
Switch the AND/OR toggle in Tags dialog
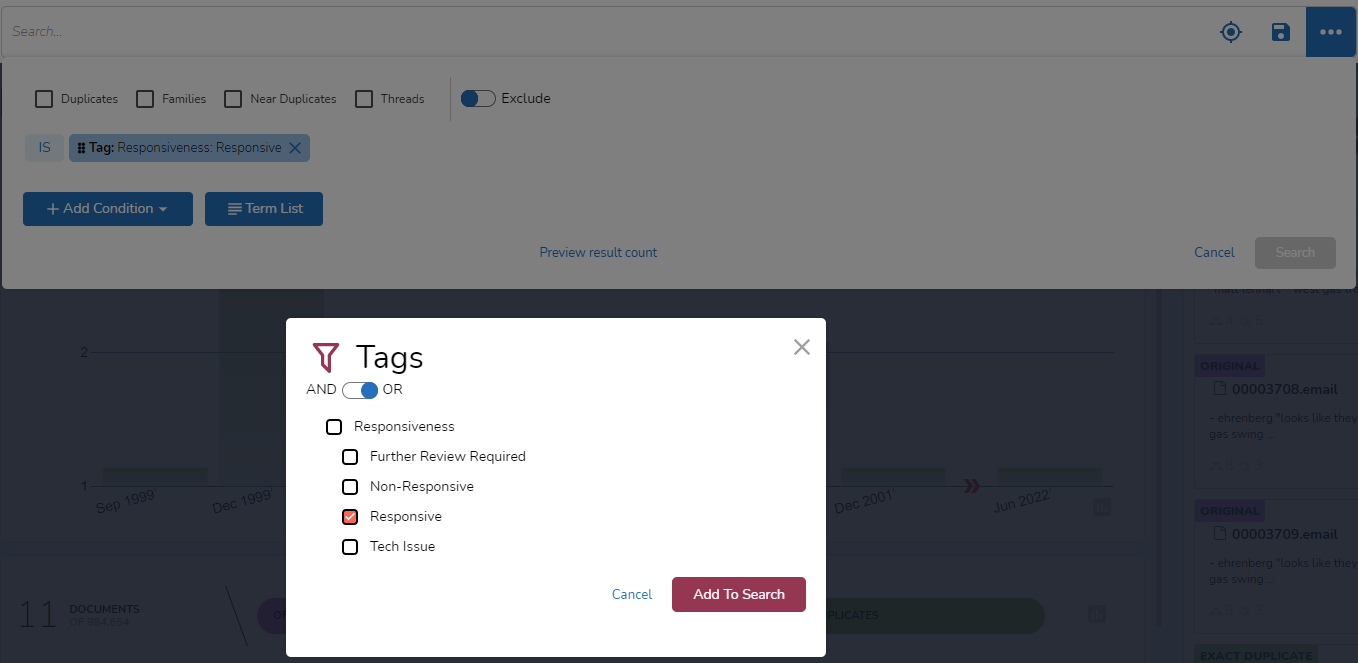360,390
